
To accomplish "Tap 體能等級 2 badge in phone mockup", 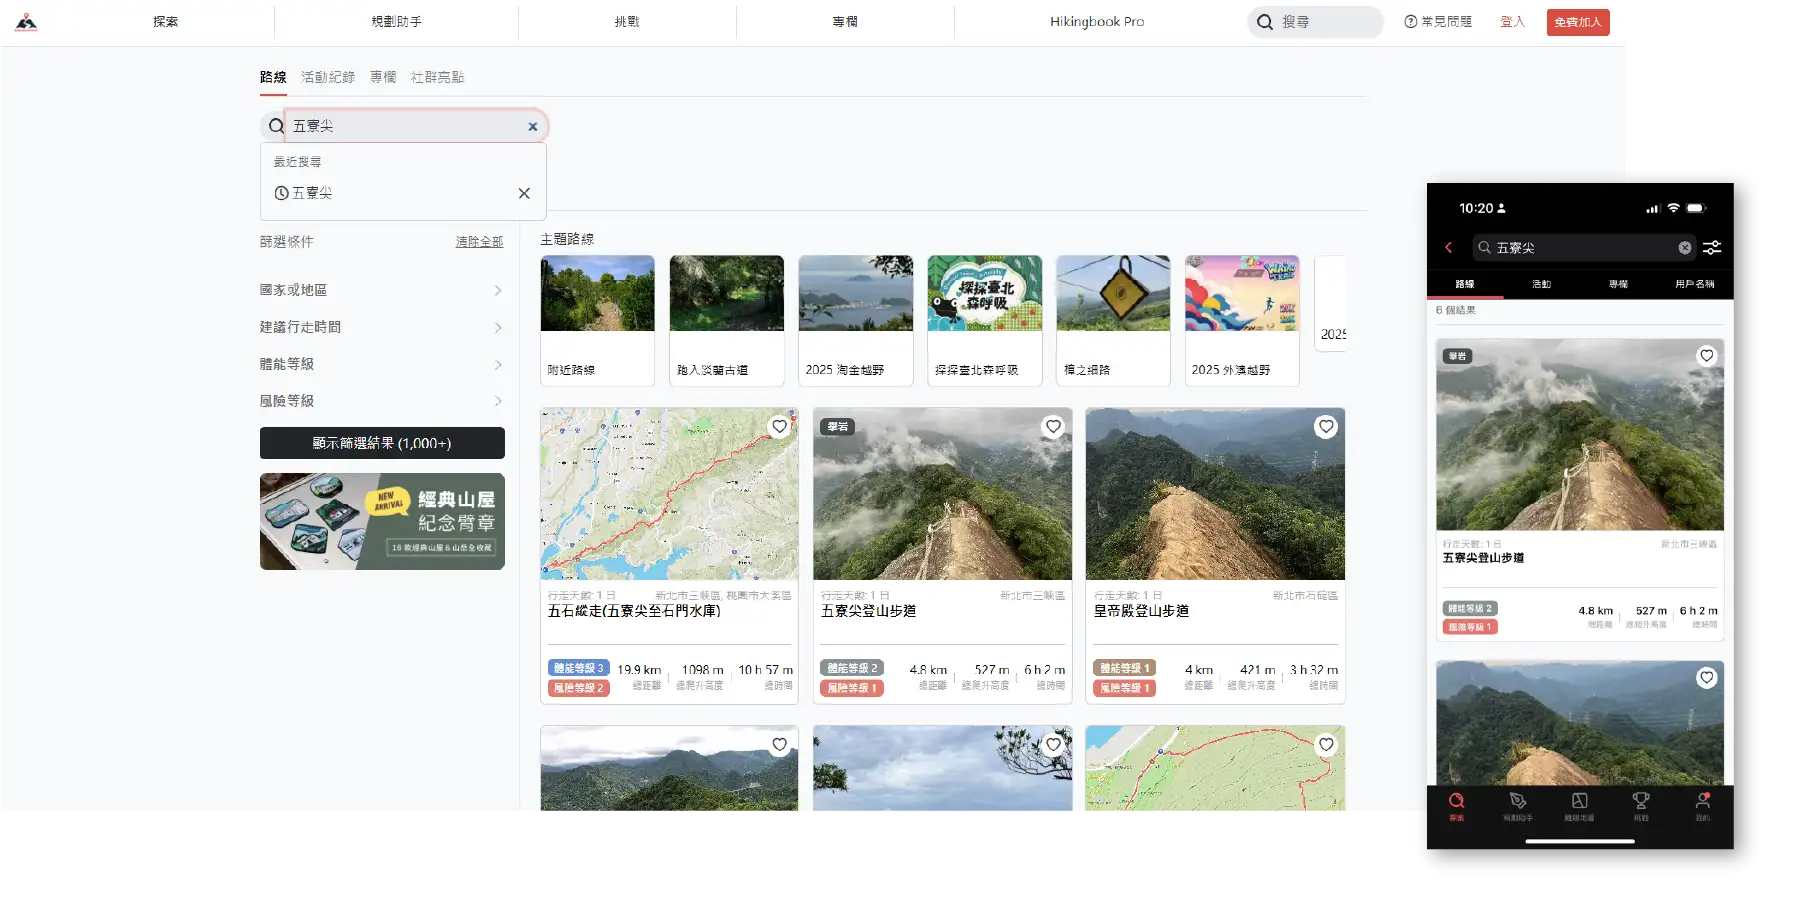I will (x=1470, y=609).
